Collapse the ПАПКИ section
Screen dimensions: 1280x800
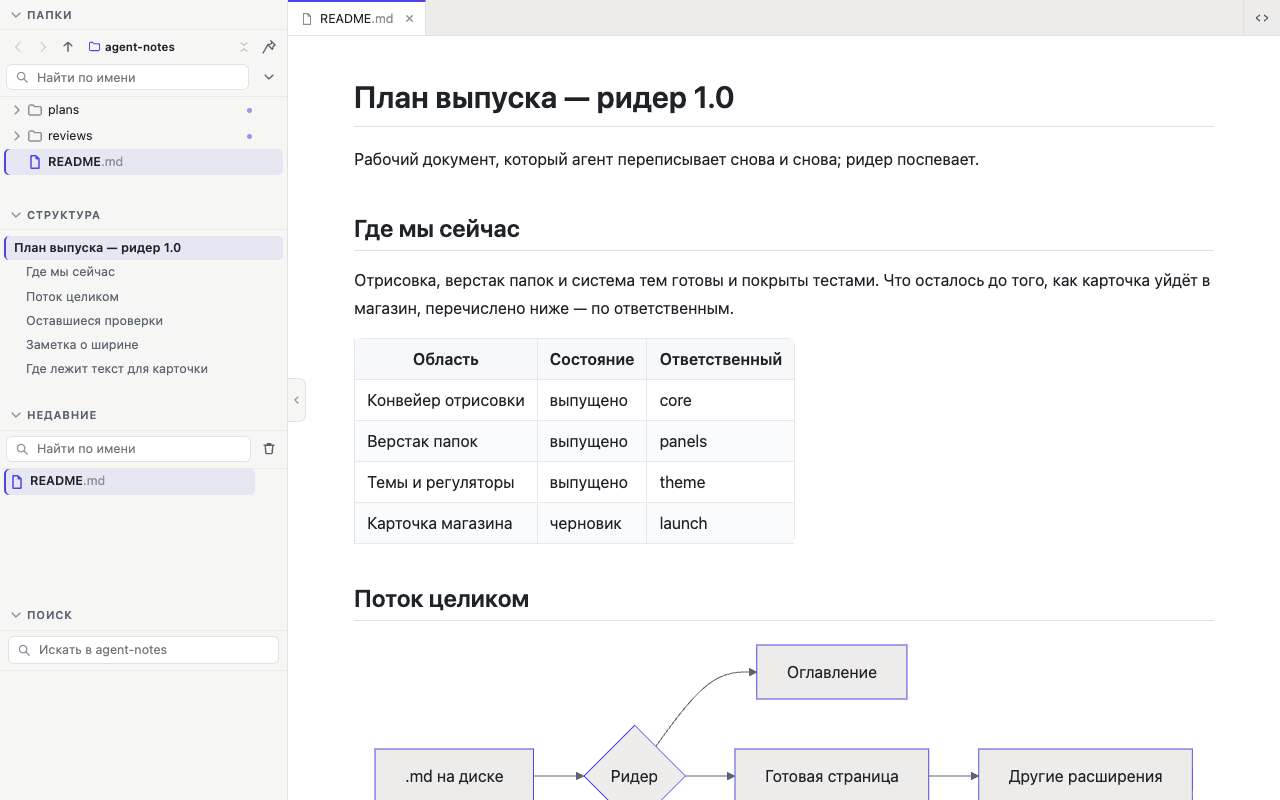[x=16, y=15]
